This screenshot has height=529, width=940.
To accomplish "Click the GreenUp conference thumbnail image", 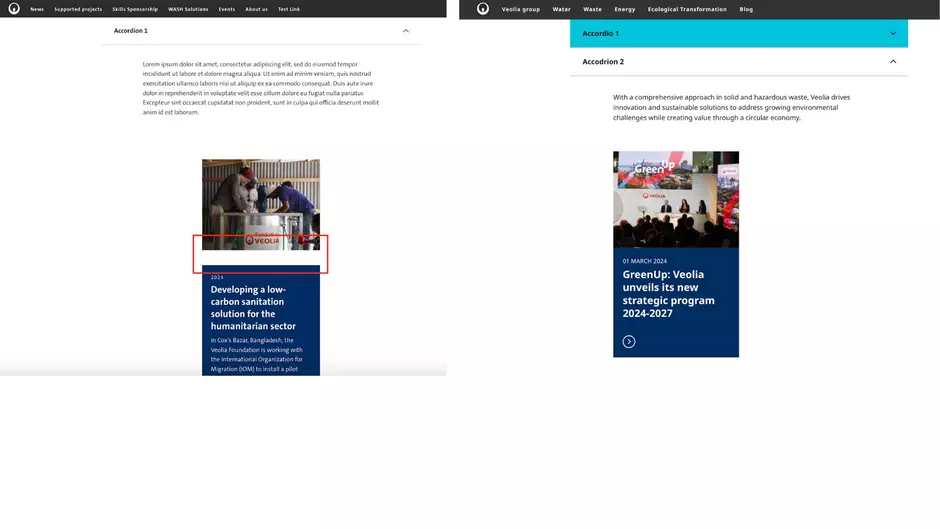I will click(x=676, y=199).
